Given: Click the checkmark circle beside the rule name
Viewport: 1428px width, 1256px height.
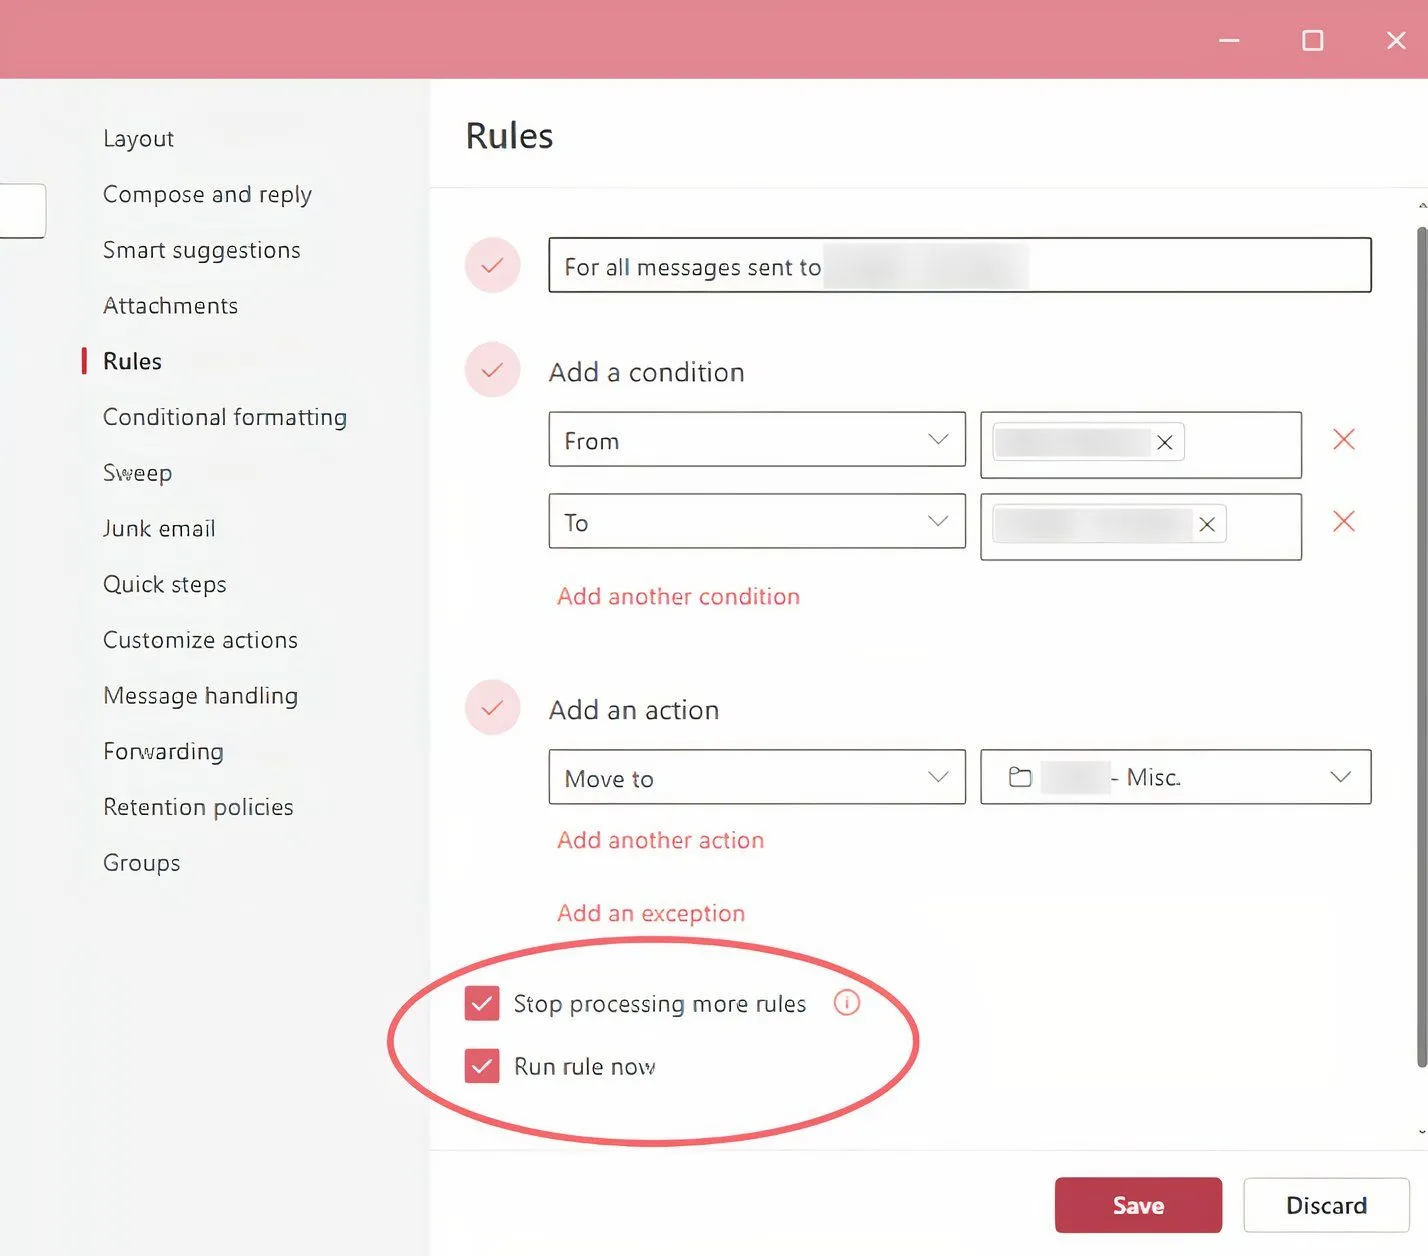Looking at the screenshot, I should pos(491,265).
